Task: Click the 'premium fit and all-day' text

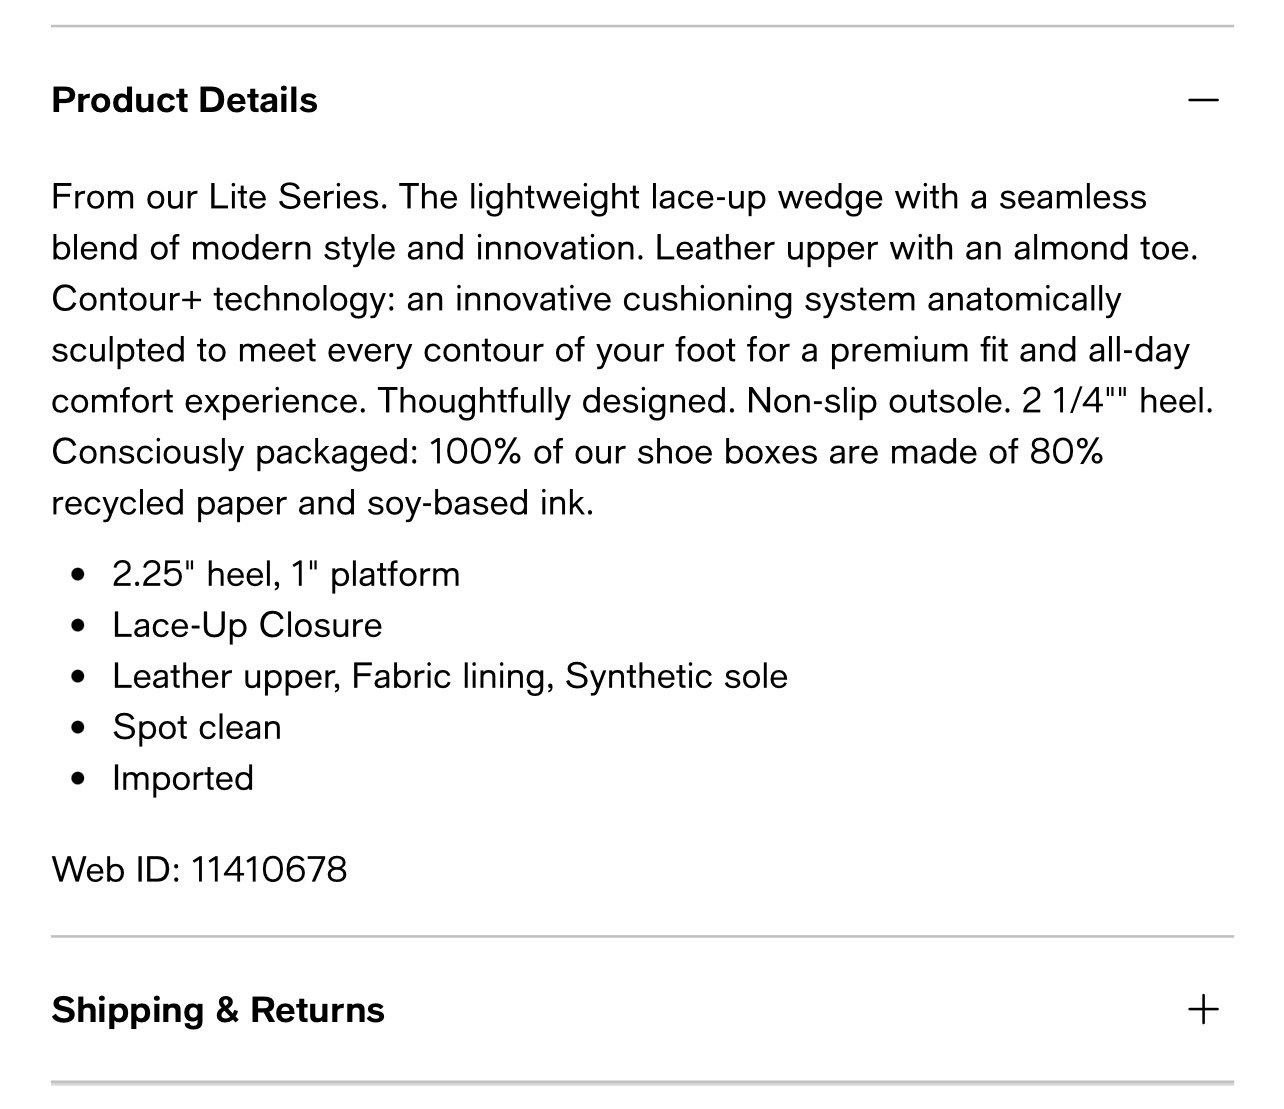Action: [1010, 350]
